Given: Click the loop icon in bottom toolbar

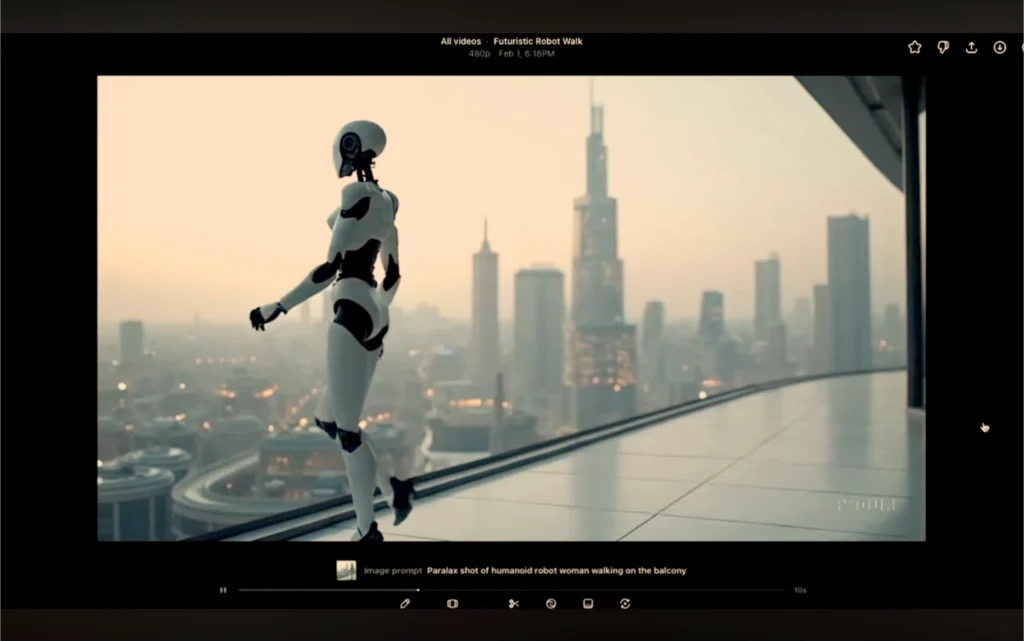Looking at the screenshot, I should tap(625, 604).
